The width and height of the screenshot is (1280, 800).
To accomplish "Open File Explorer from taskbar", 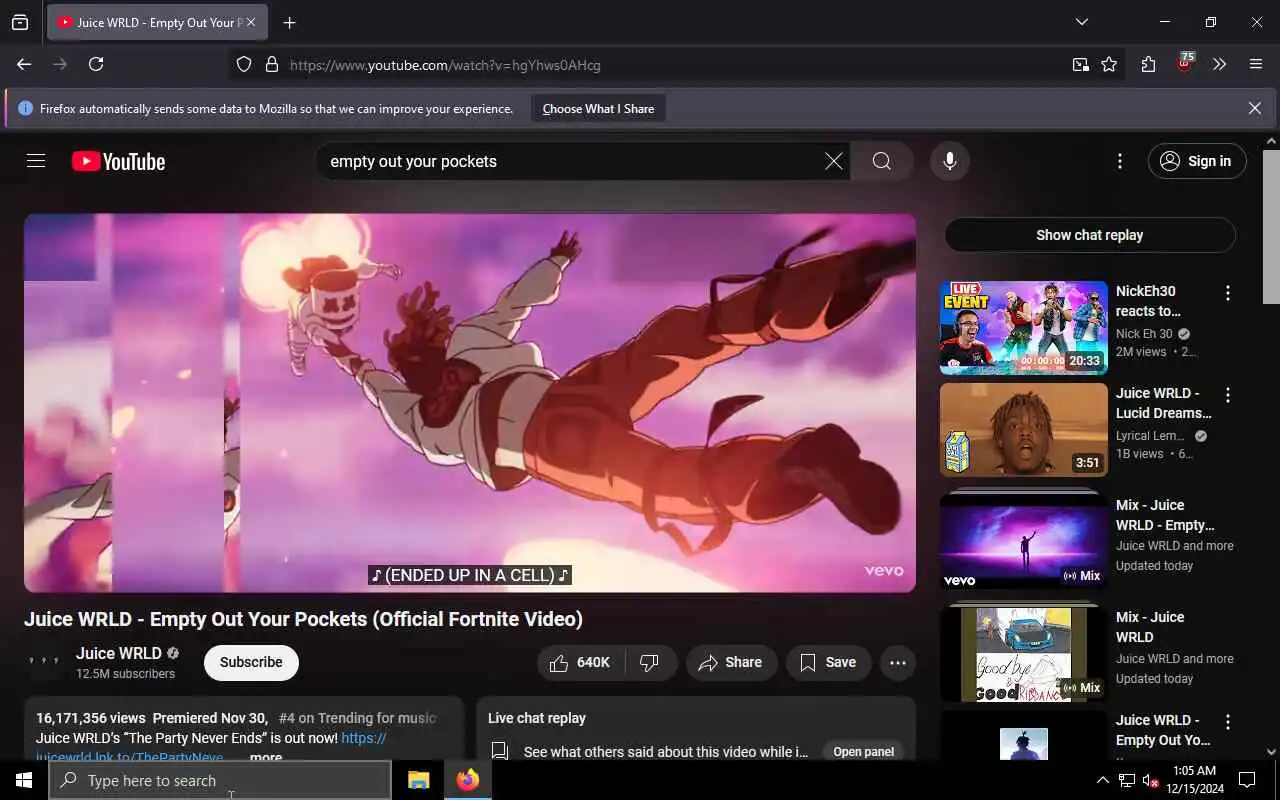I will point(418,780).
